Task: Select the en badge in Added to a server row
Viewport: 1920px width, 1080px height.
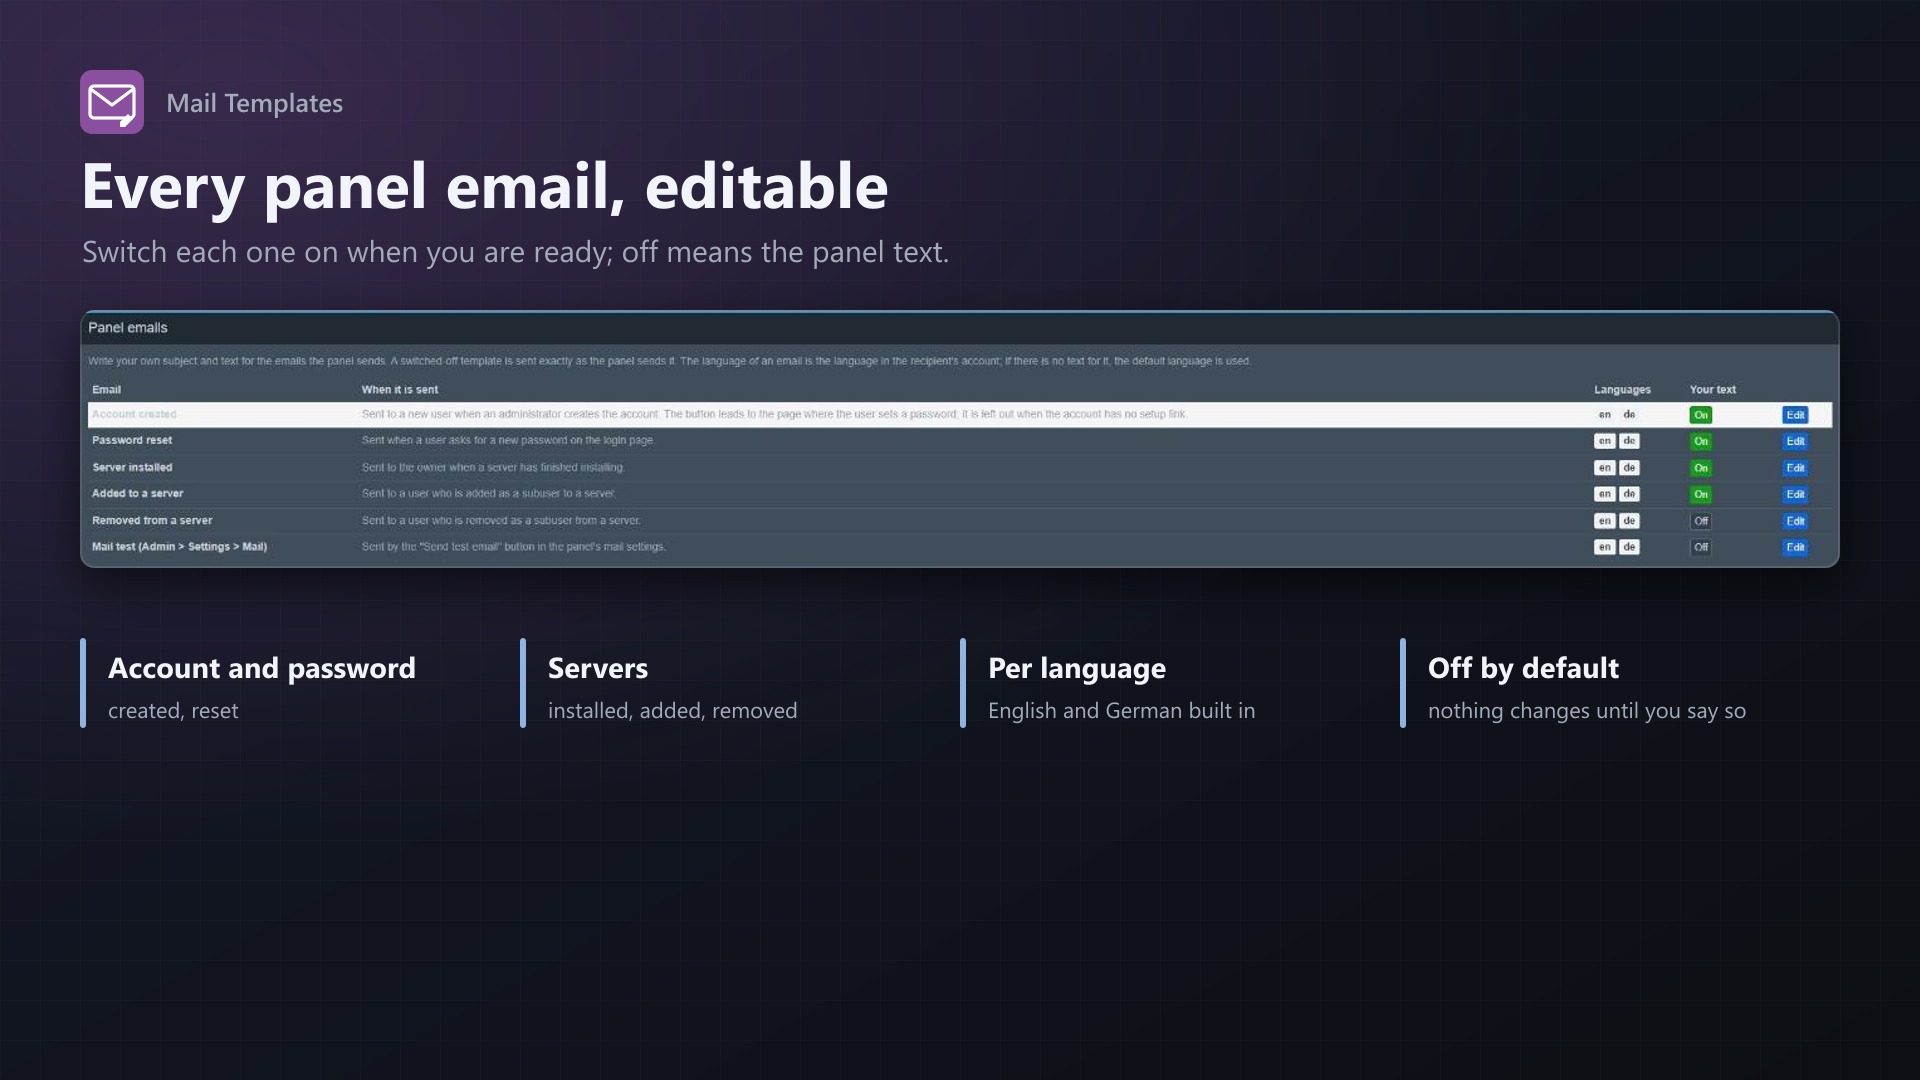Action: pos(1604,494)
